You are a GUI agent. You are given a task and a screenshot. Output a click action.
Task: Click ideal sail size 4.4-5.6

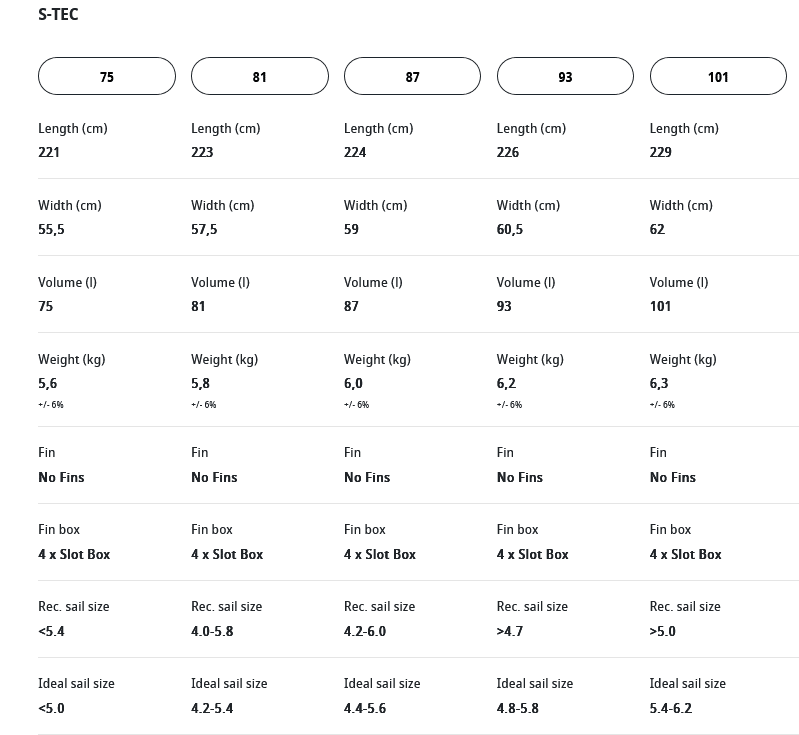[365, 708]
